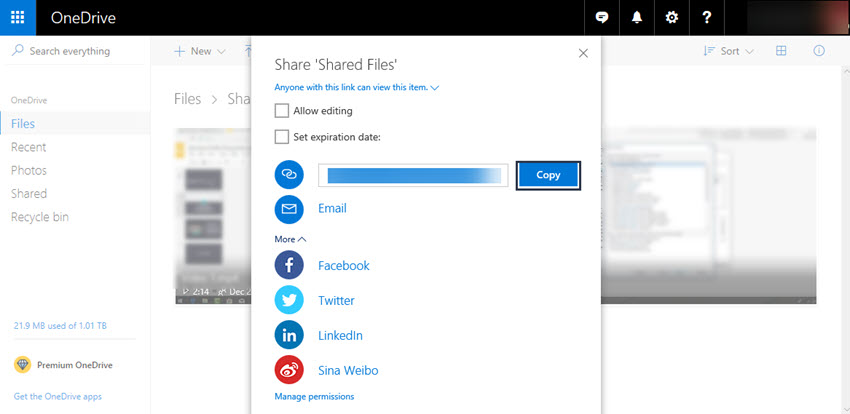Copy the sharing link
850x414 pixels.
pyautogui.click(x=548, y=175)
